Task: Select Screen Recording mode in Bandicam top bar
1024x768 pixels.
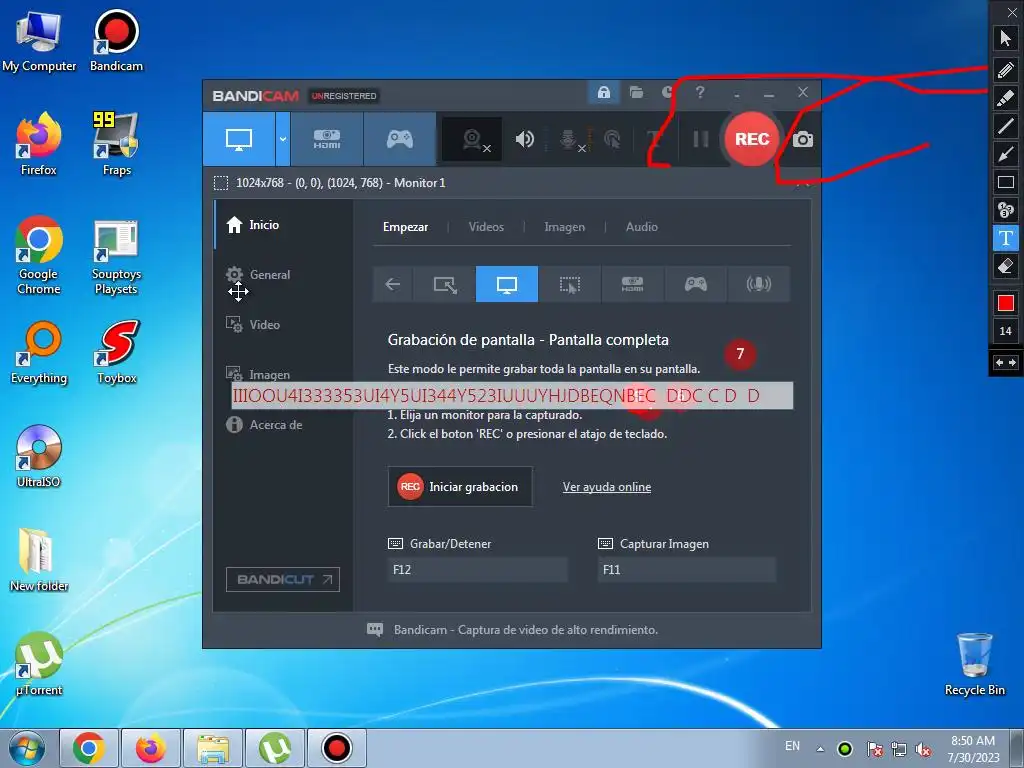Action: point(238,139)
